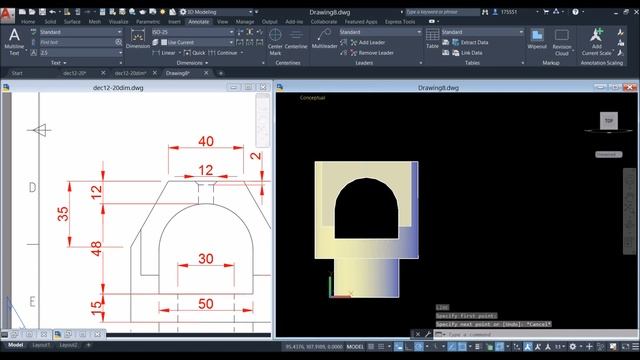Screen dimensions: 640x360
Task: Click the binoculars search icon in title bar
Action: pyautogui.click(x=485, y=12)
